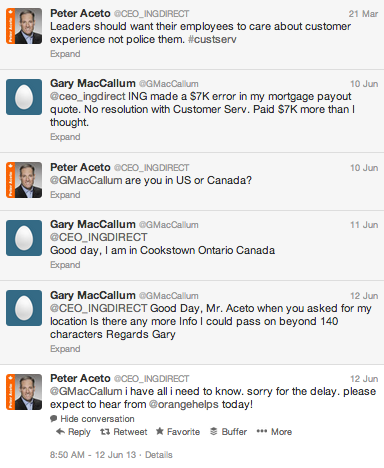384x468 pixels.
Task: Open the @orangehelps mention link
Action: point(184,404)
